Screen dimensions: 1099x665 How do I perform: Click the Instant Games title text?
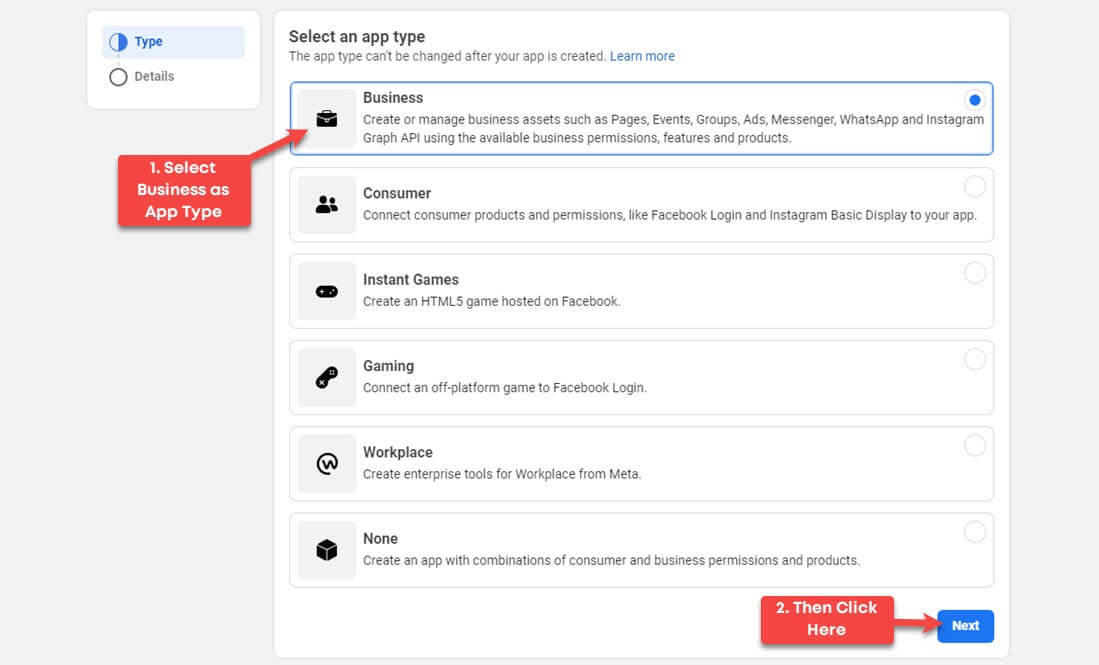[411, 279]
